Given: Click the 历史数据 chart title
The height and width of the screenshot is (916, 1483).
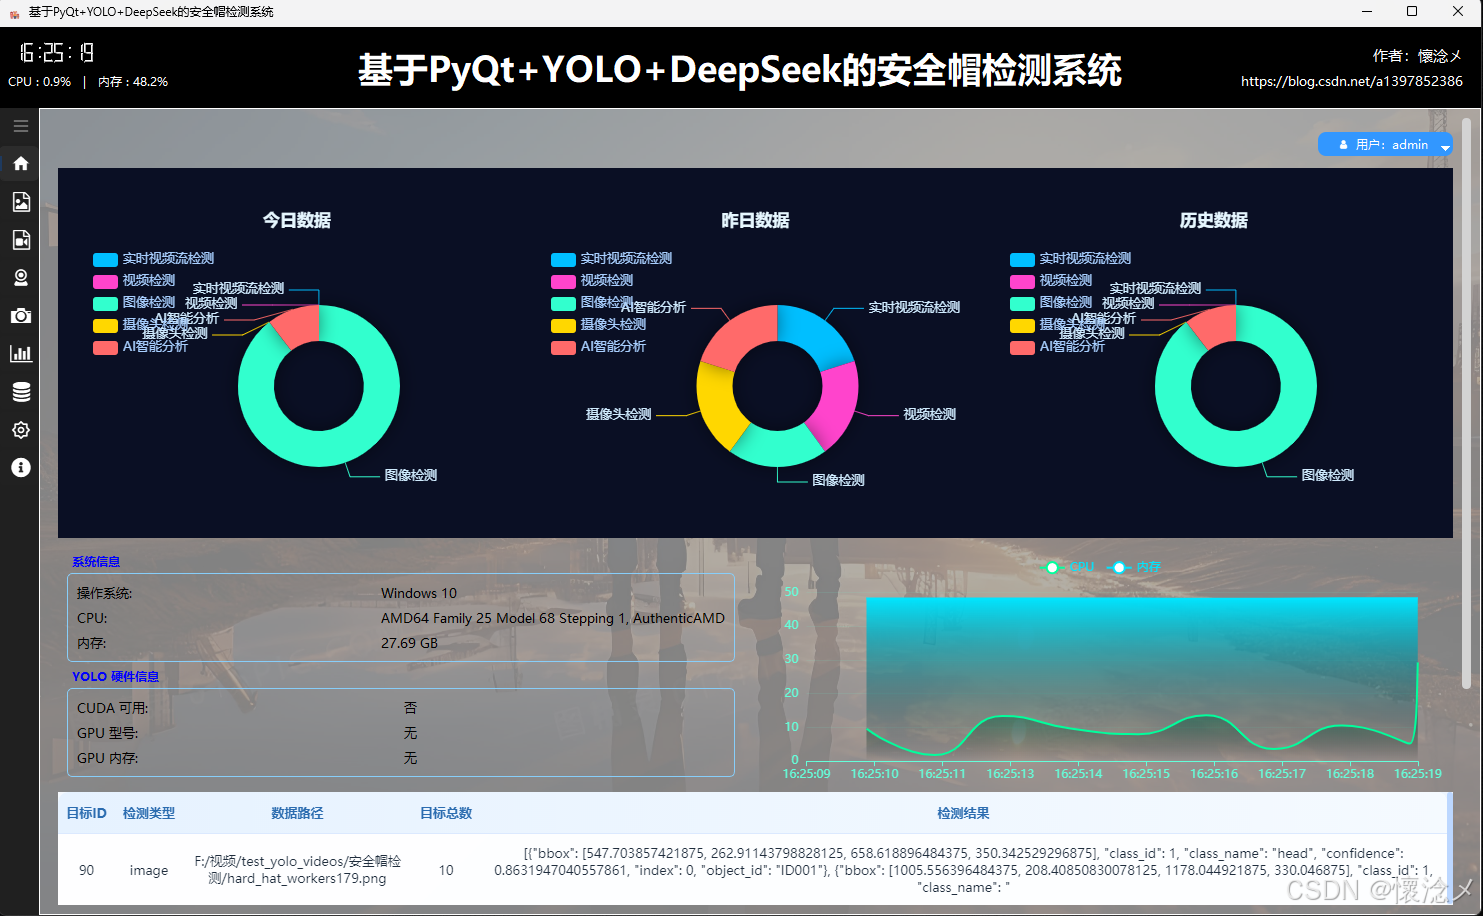Looking at the screenshot, I should [1213, 220].
